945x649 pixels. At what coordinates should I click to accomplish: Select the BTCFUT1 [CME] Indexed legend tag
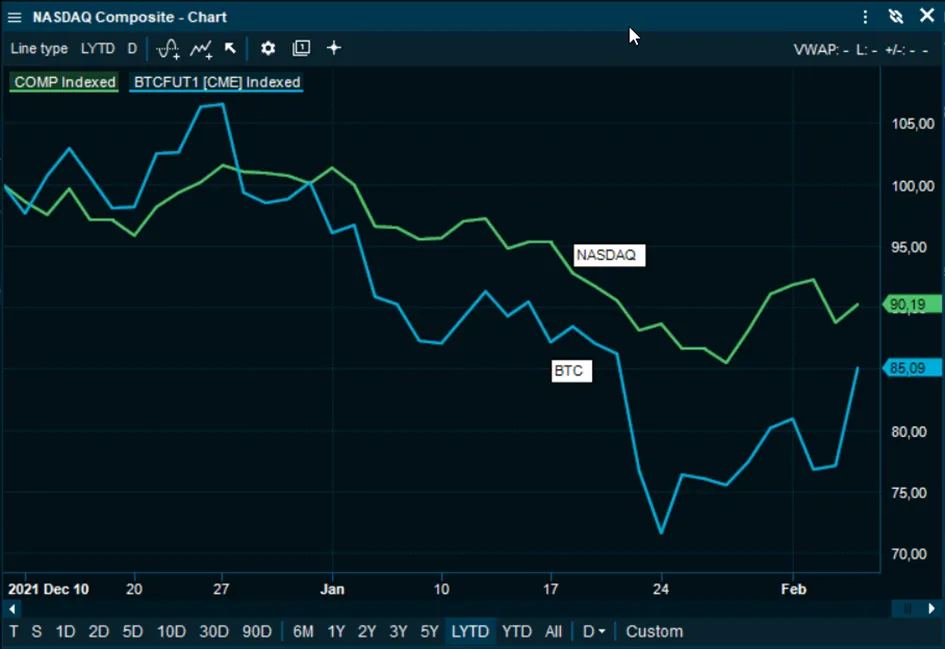[216, 82]
